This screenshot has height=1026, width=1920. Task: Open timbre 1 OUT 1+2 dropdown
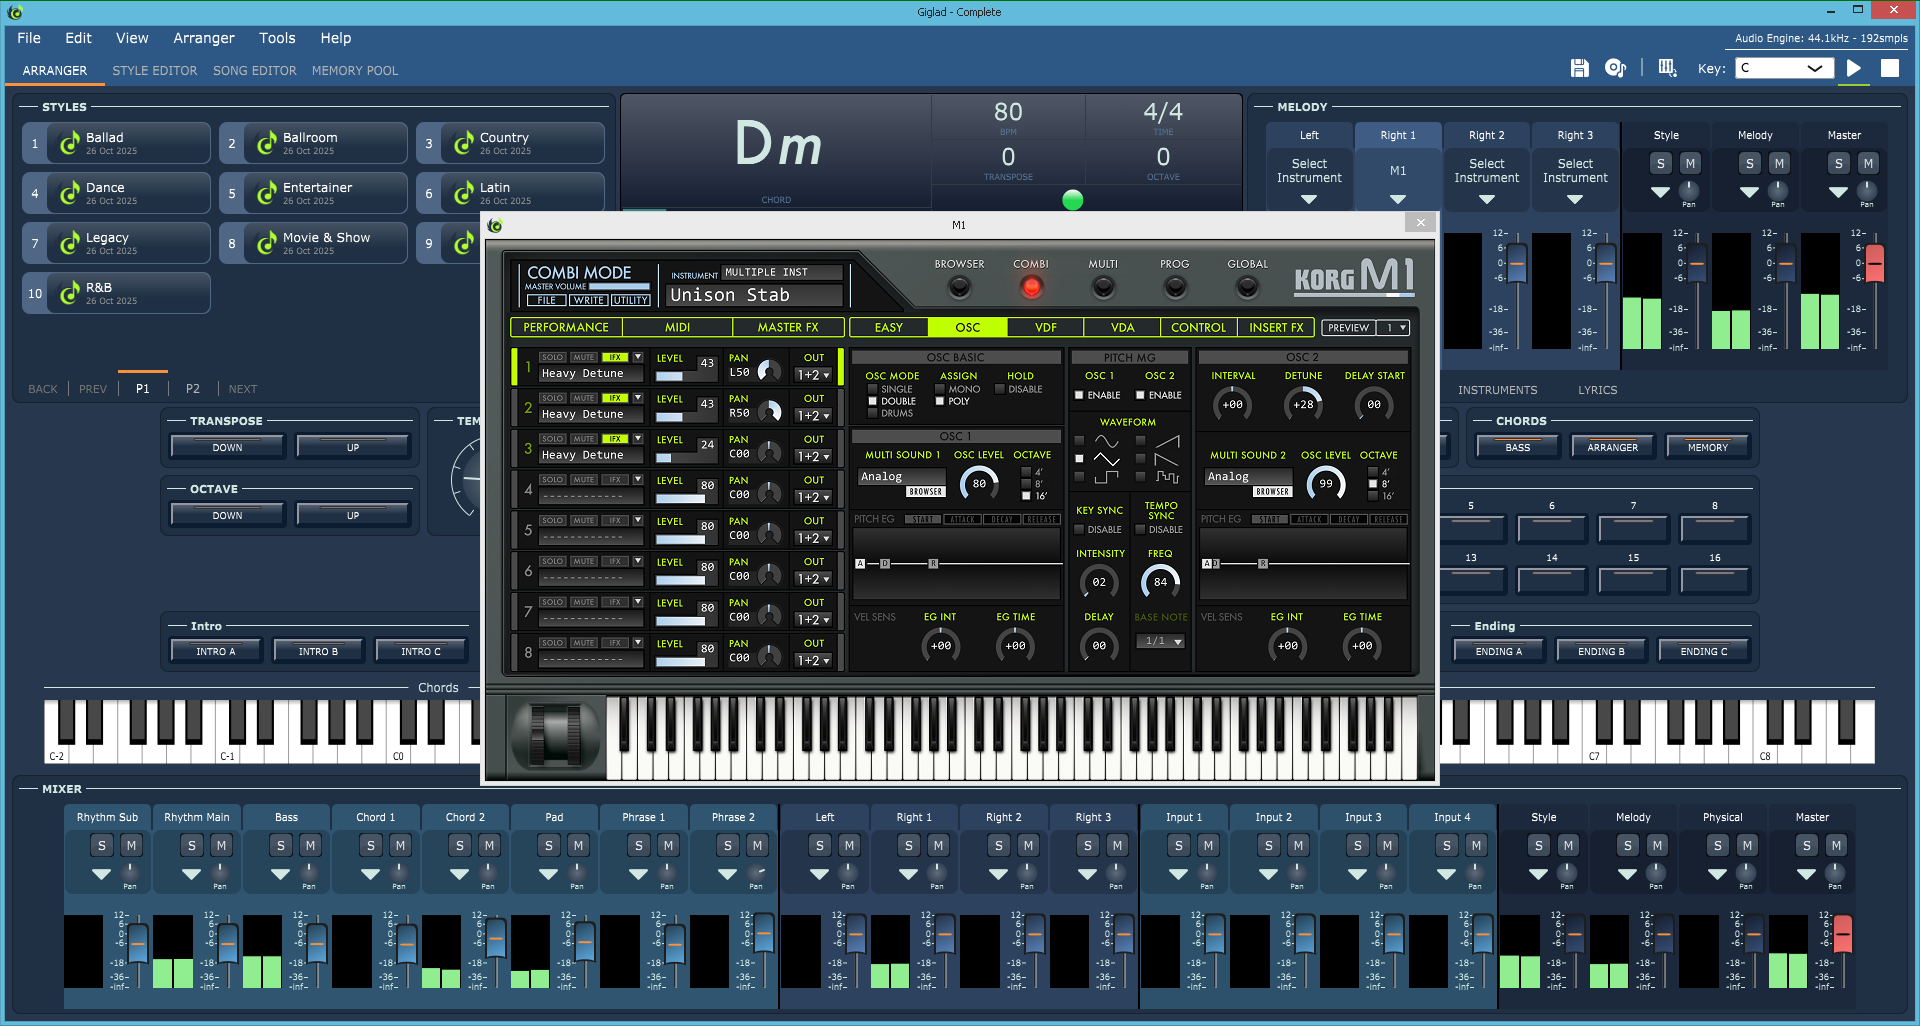coord(813,375)
